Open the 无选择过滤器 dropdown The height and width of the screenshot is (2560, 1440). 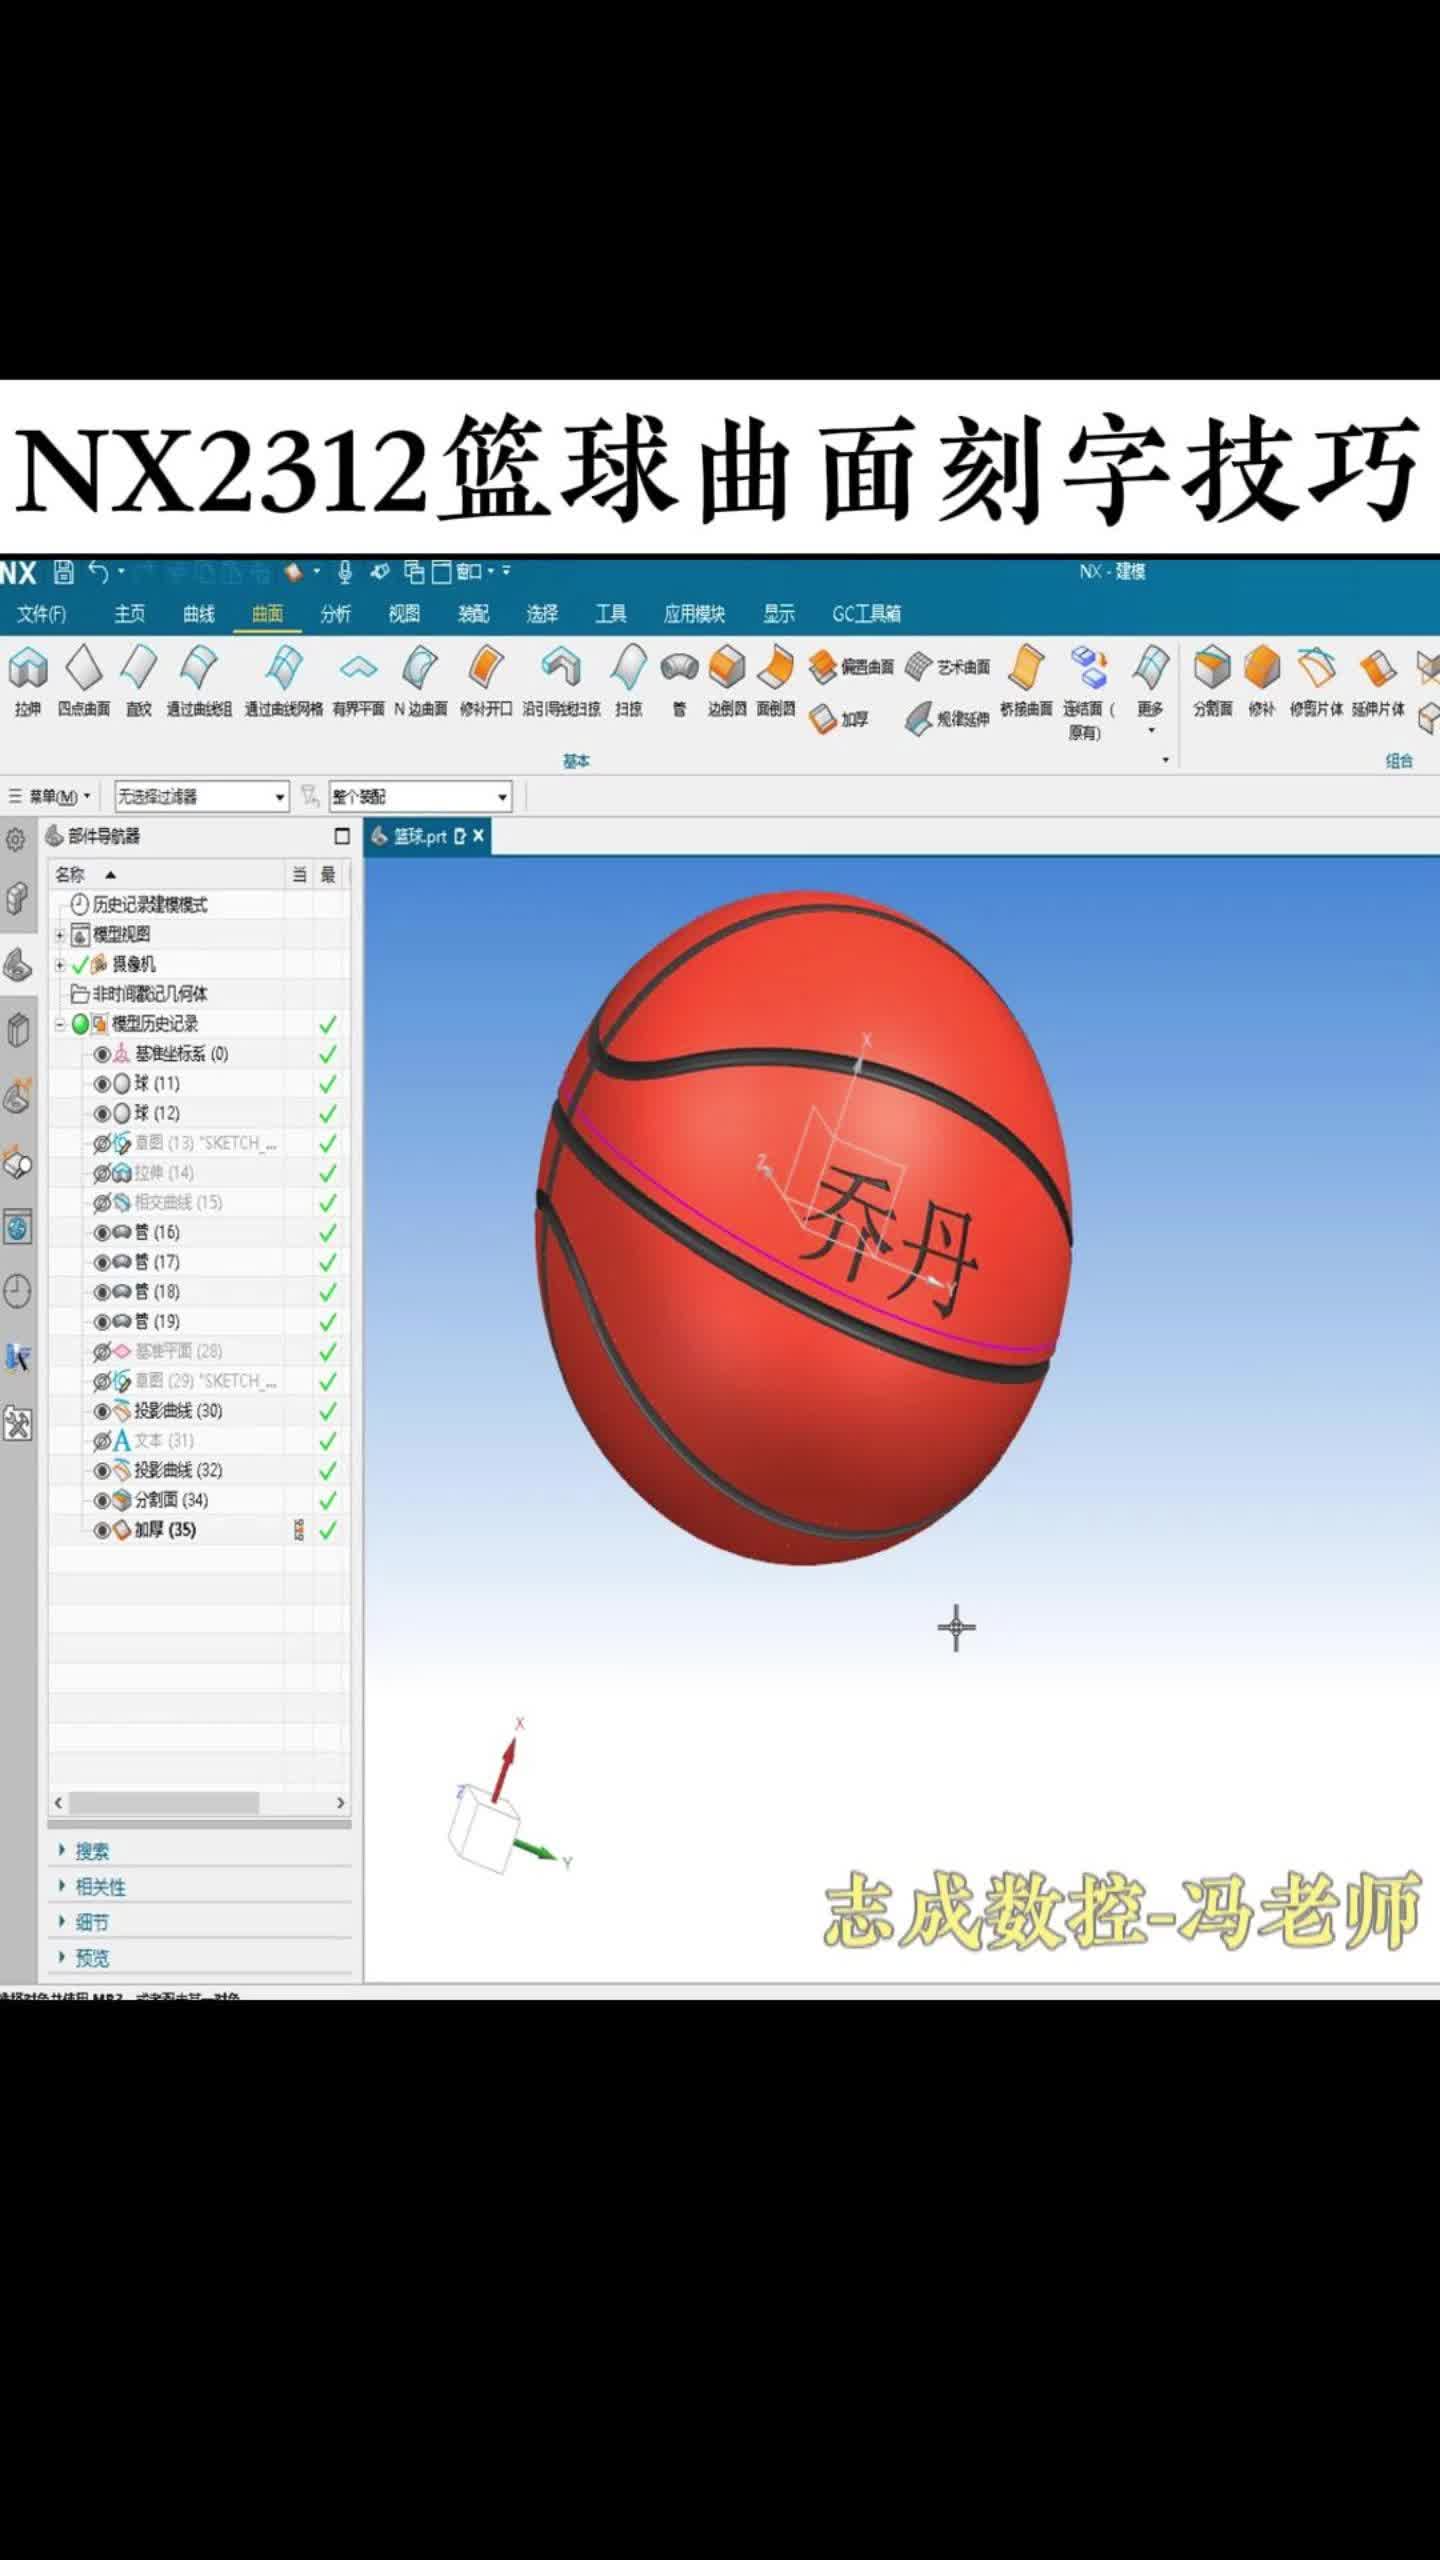click(202, 796)
